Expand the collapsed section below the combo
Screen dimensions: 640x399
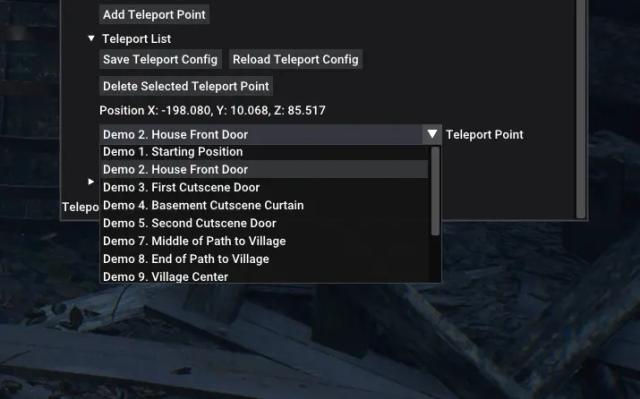click(x=91, y=182)
